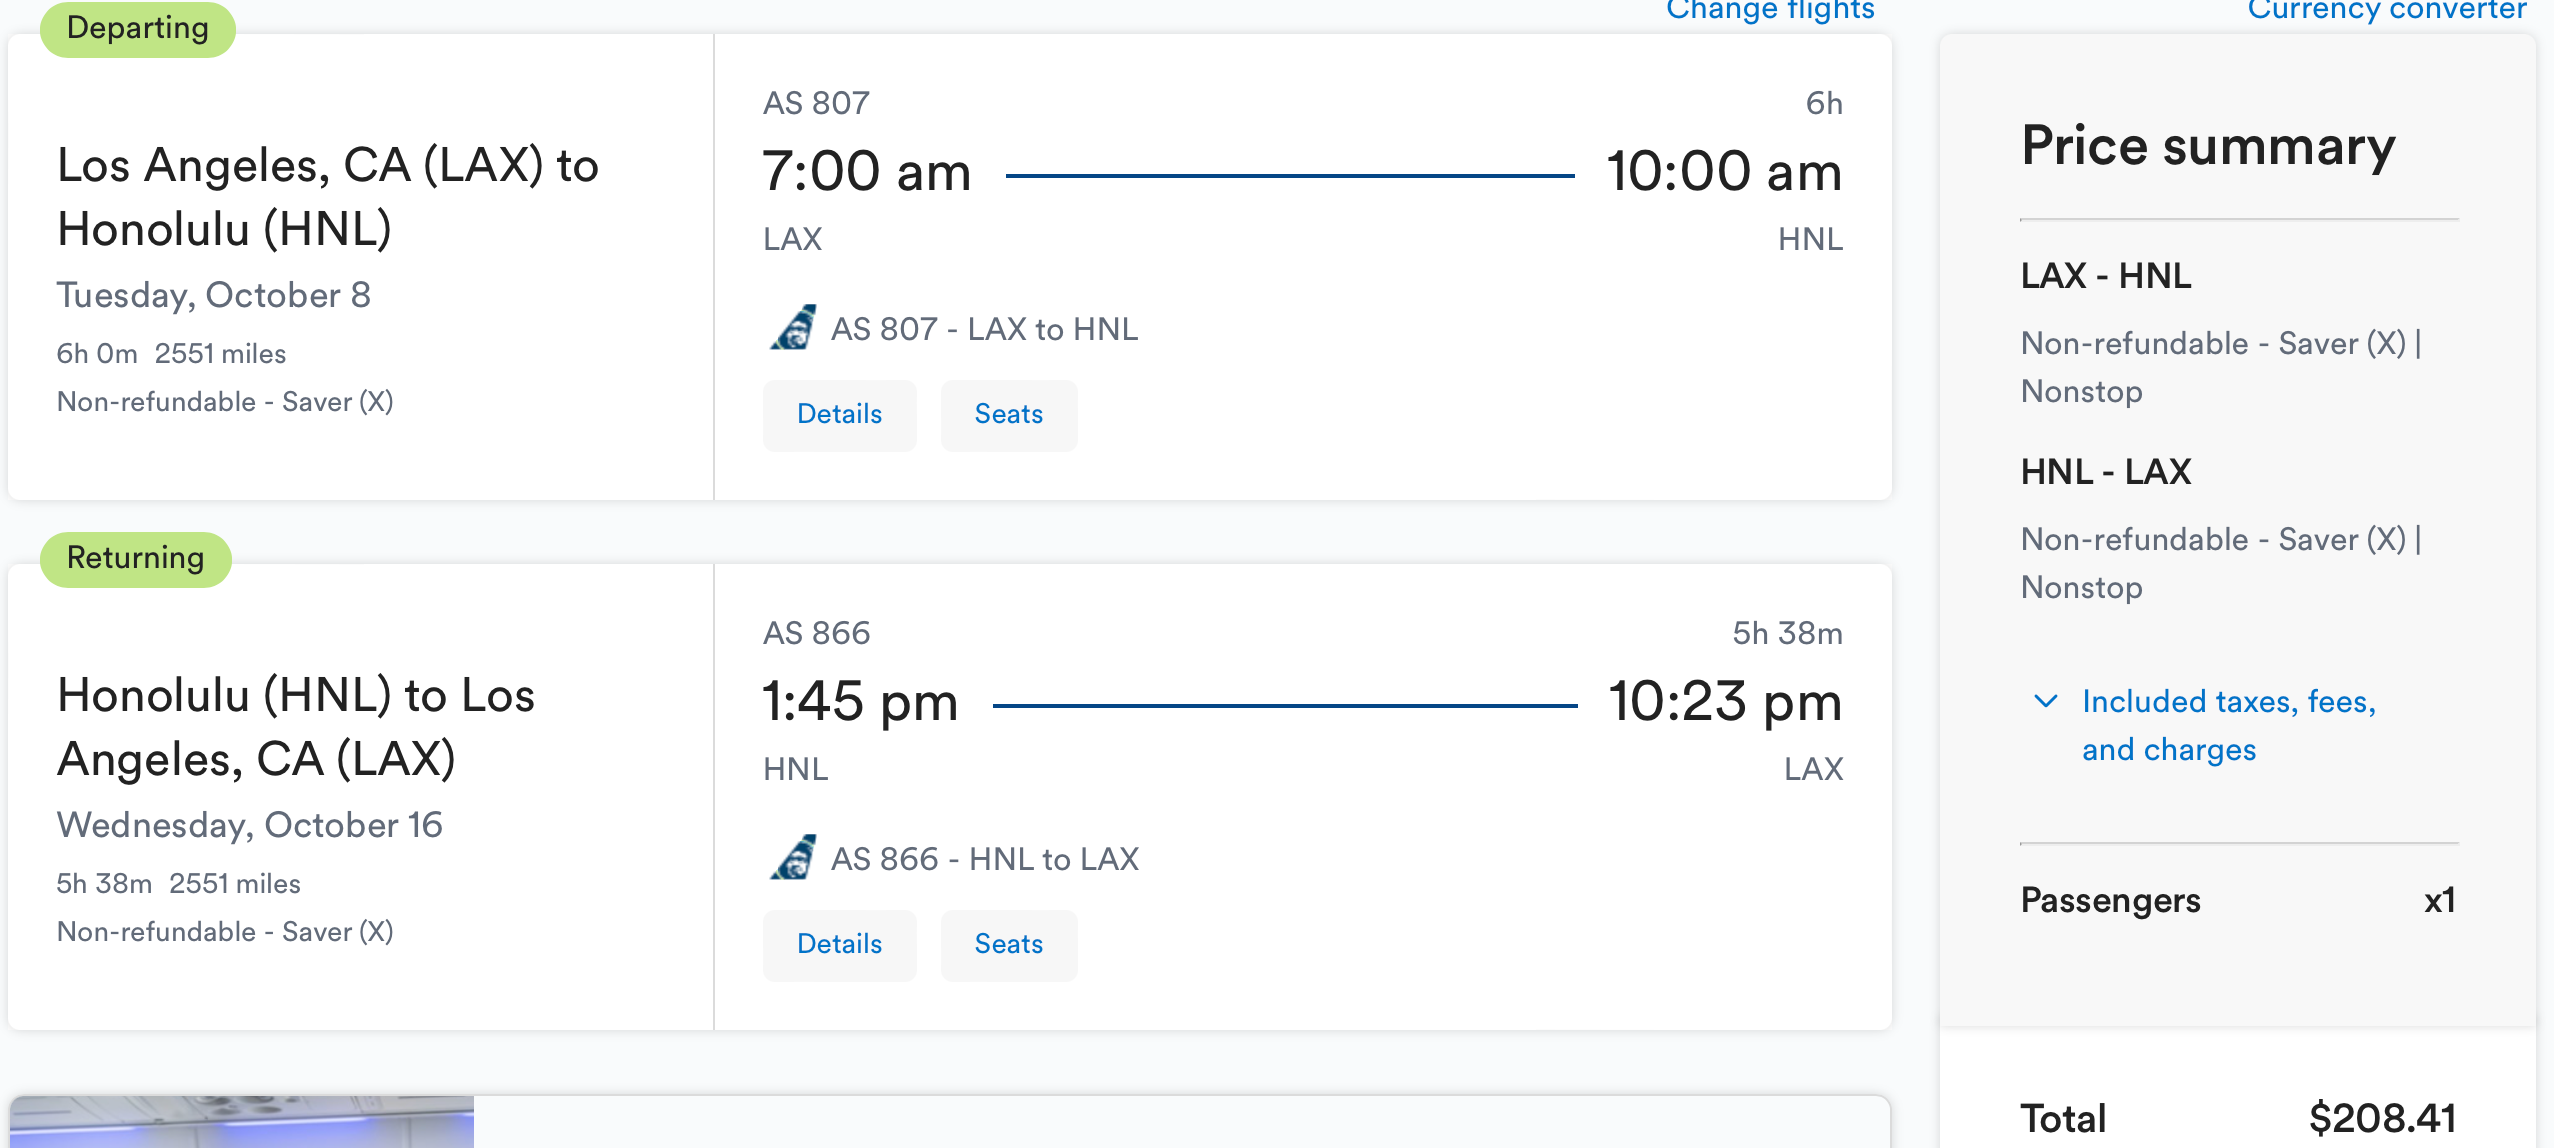Expand included taxes and fees chevron
Screen dimensions: 2554x1148
click(2046, 702)
